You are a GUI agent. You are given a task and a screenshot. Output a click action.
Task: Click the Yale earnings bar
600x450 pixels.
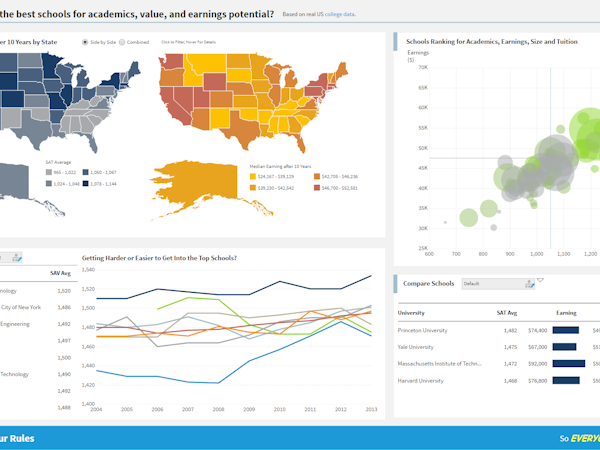[564, 347]
